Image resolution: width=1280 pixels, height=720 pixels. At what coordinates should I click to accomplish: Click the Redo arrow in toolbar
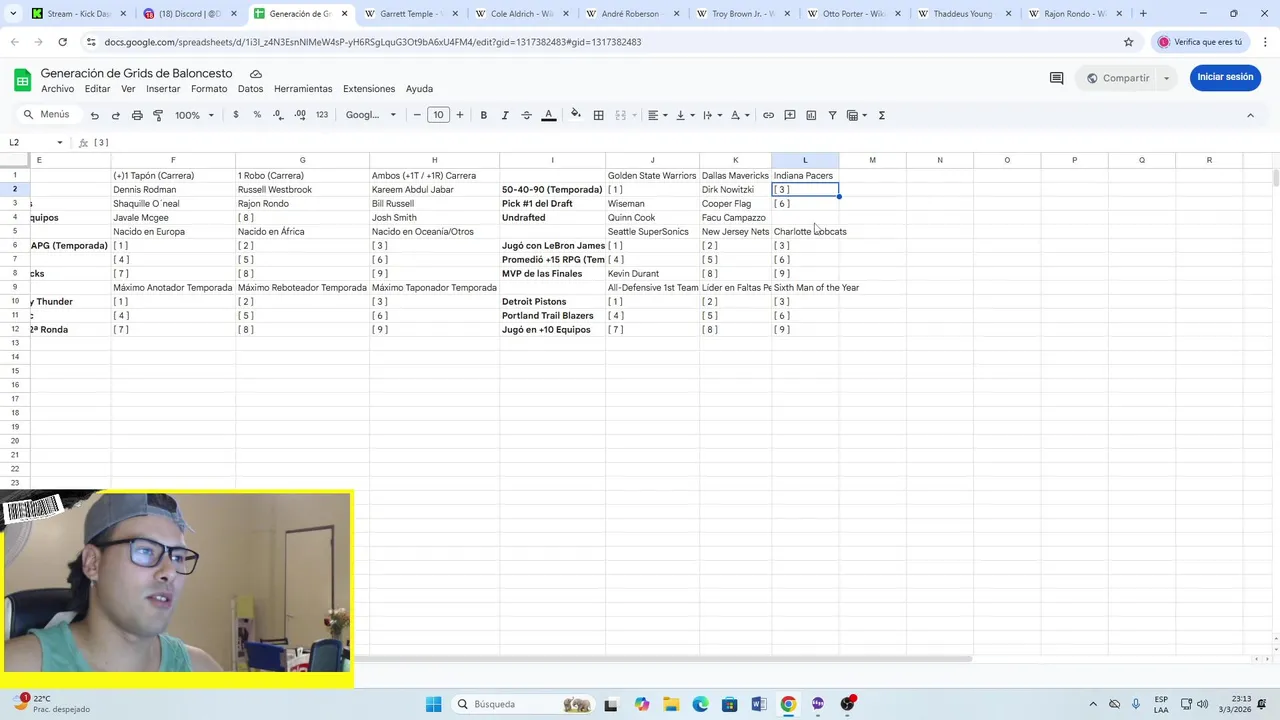click(116, 115)
